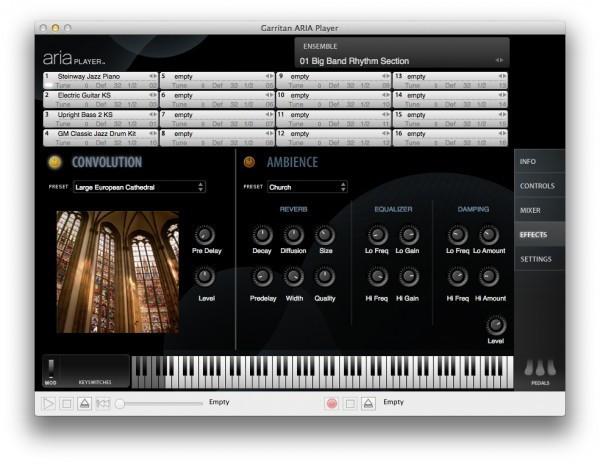Click the Keyswitches display area

tap(95, 370)
